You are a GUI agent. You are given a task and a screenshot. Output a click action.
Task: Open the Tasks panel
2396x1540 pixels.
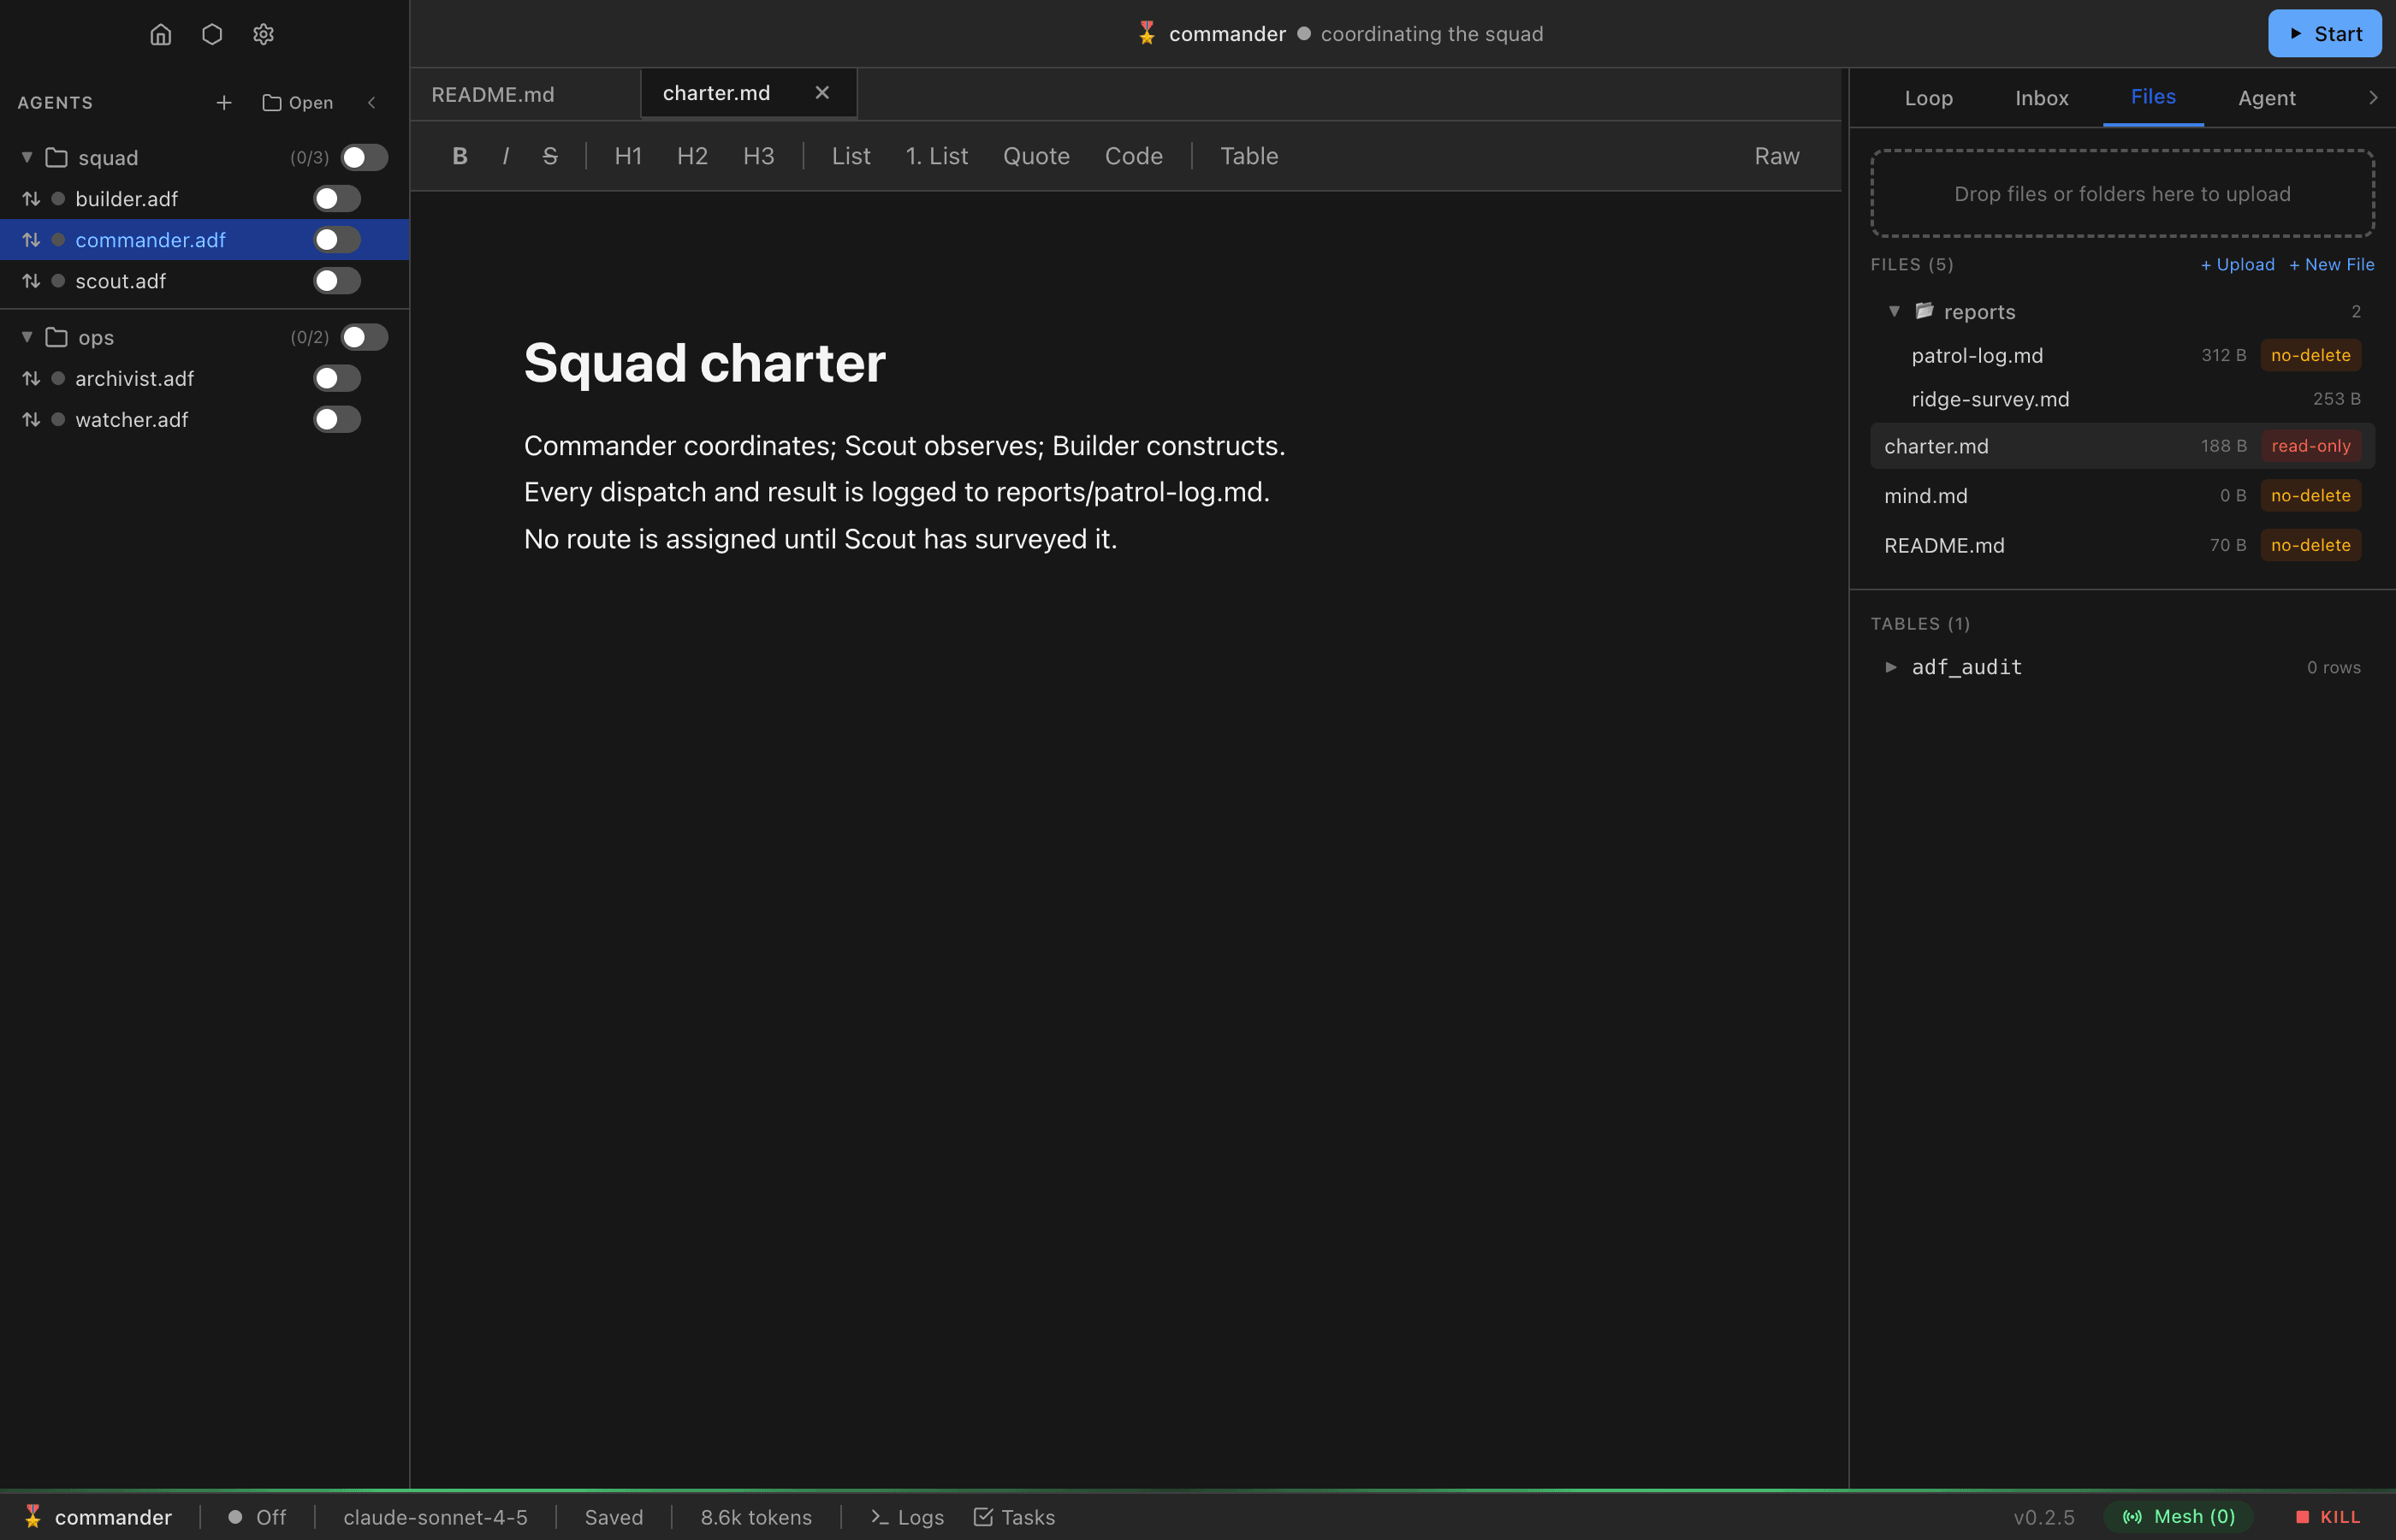pos(1014,1517)
